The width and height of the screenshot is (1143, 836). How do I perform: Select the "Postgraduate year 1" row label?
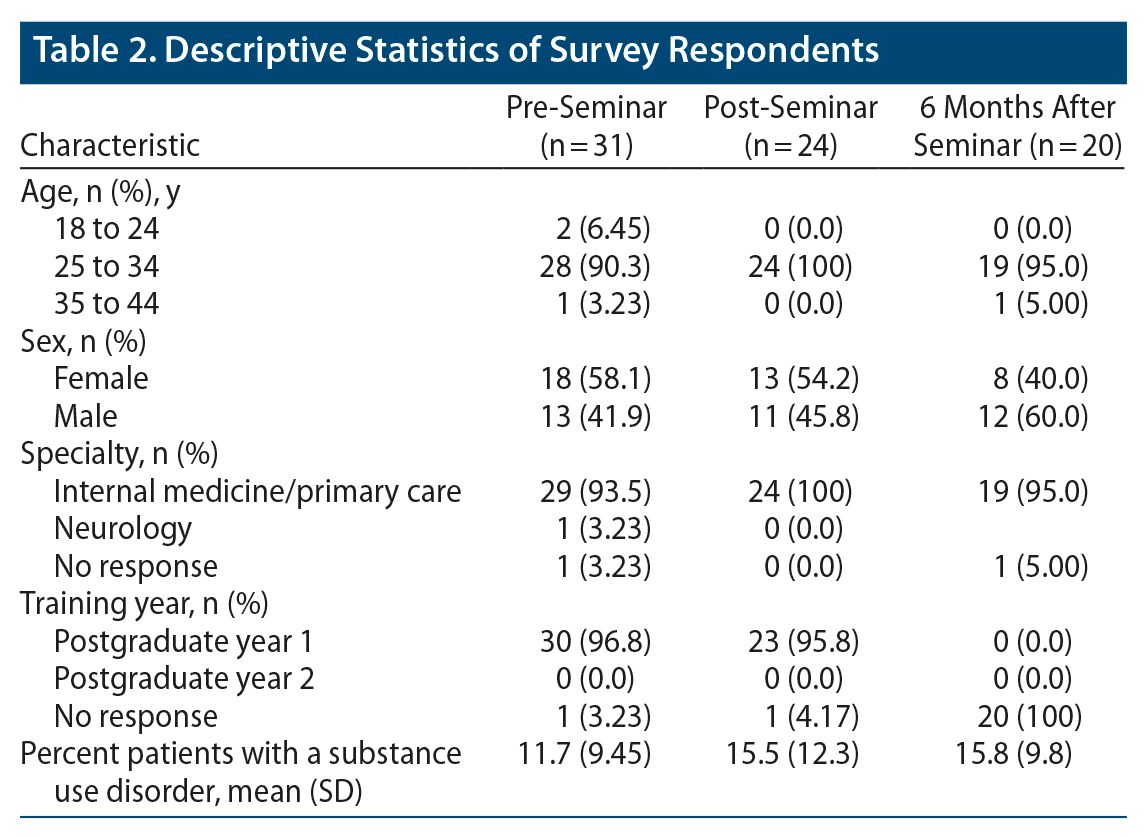185,641
